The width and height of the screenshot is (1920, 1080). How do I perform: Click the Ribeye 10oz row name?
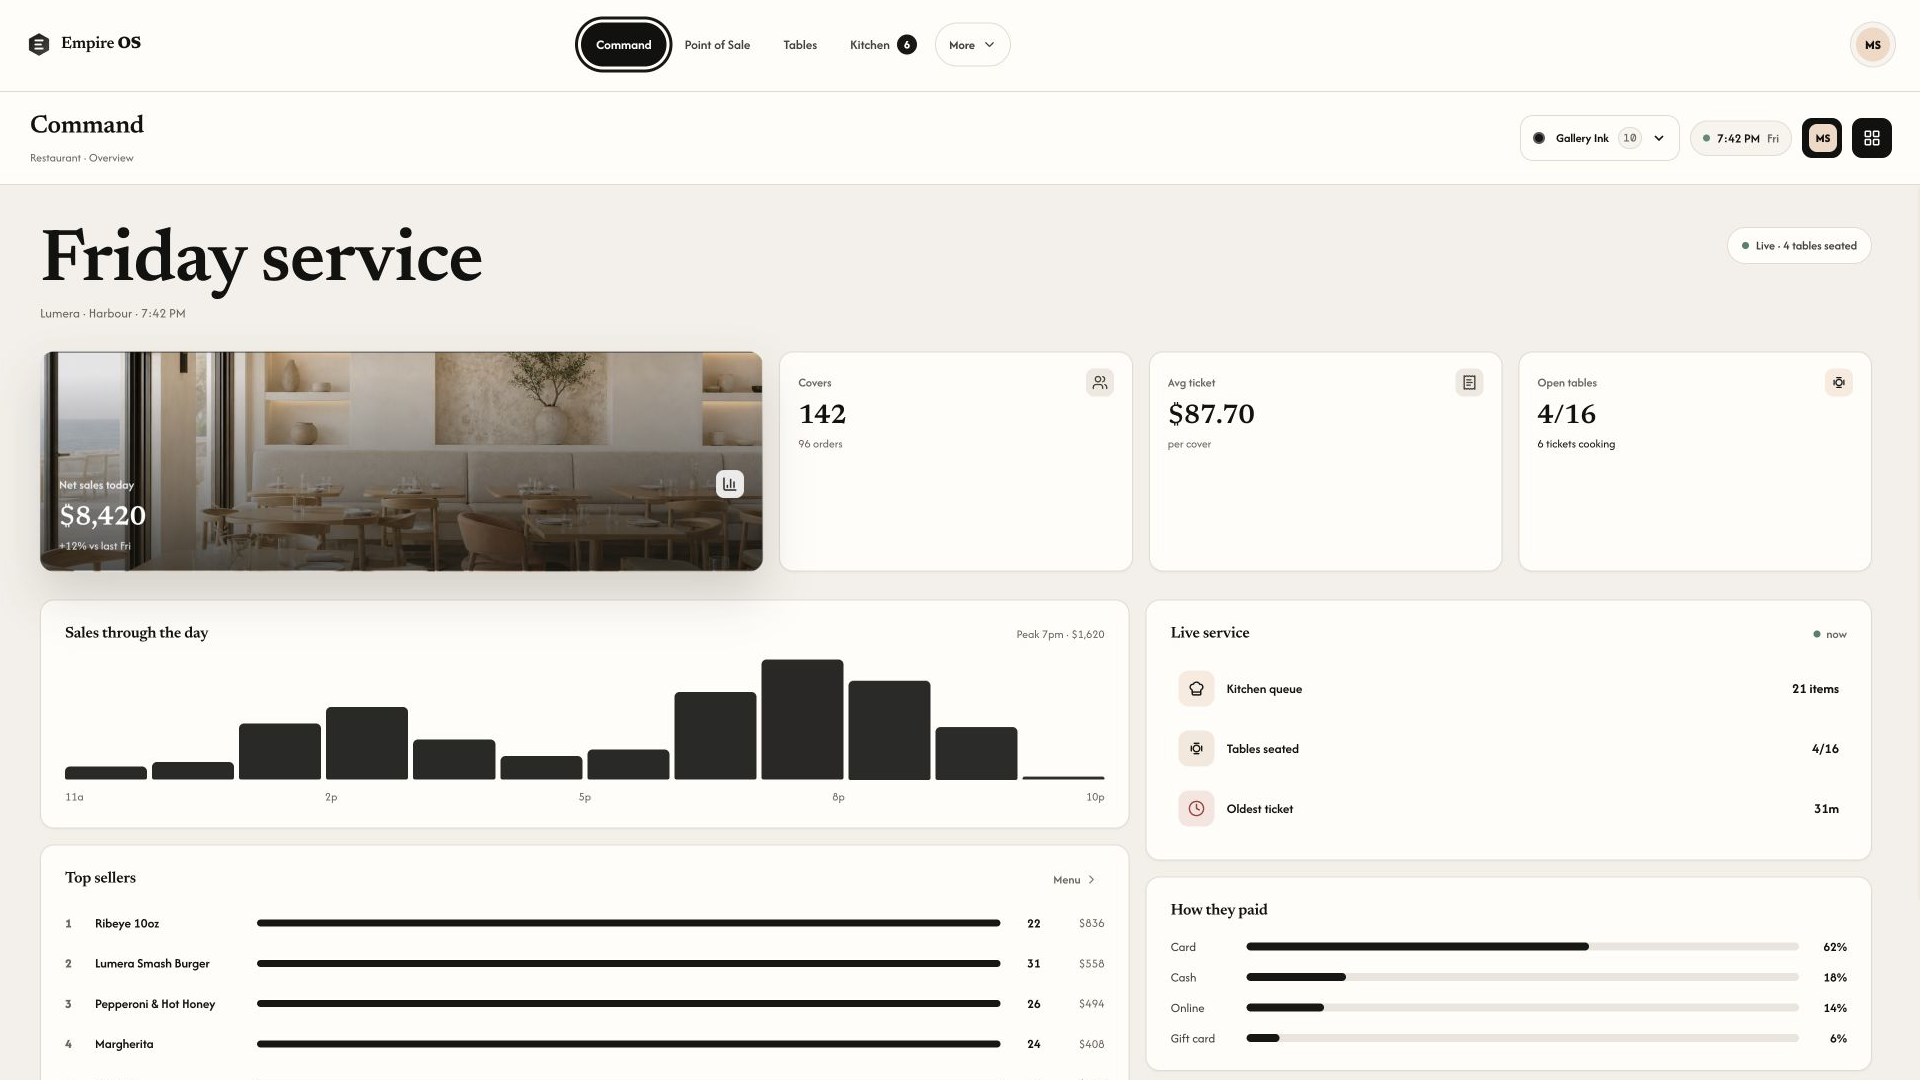(x=127, y=924)
